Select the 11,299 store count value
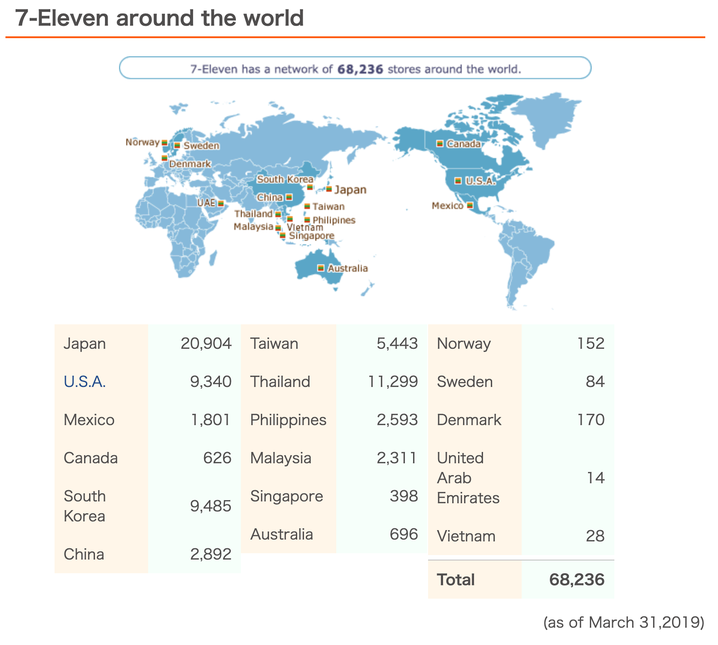The height and width of the screenshot is (645, 718). click(393, 382)
